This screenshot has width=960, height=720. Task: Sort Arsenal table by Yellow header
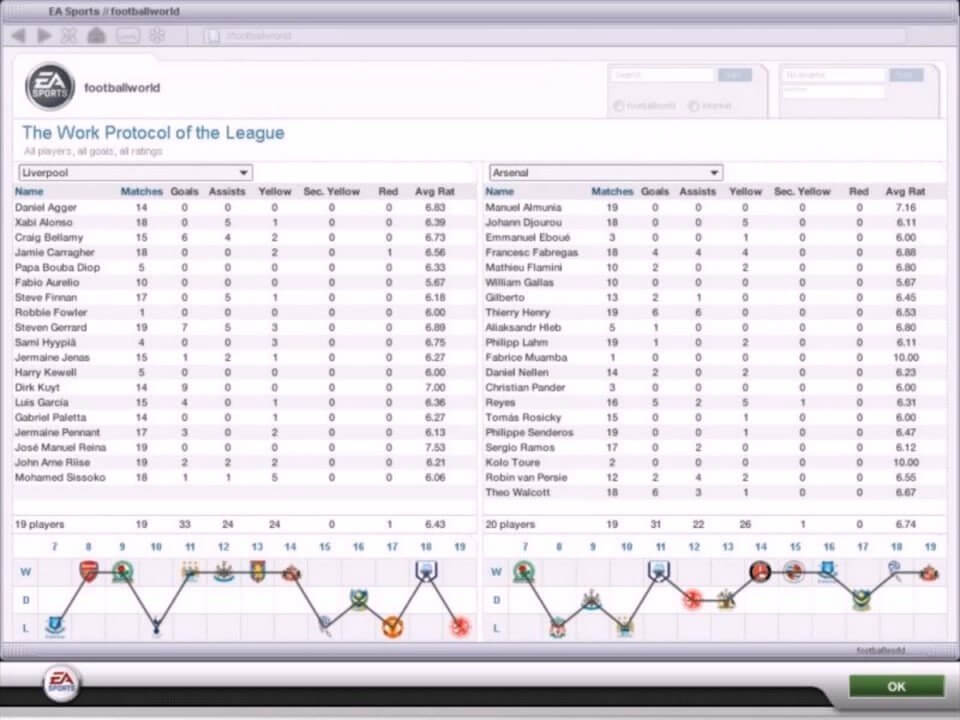click(x=745, y=192)
